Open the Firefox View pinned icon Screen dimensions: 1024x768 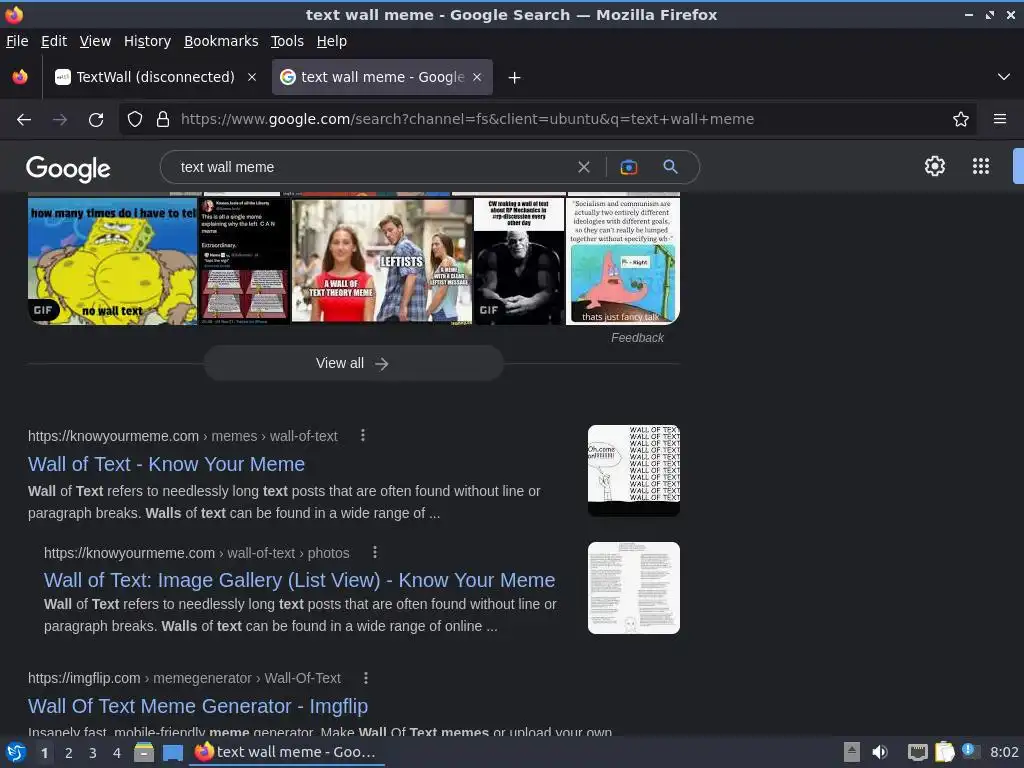(20, 77)
